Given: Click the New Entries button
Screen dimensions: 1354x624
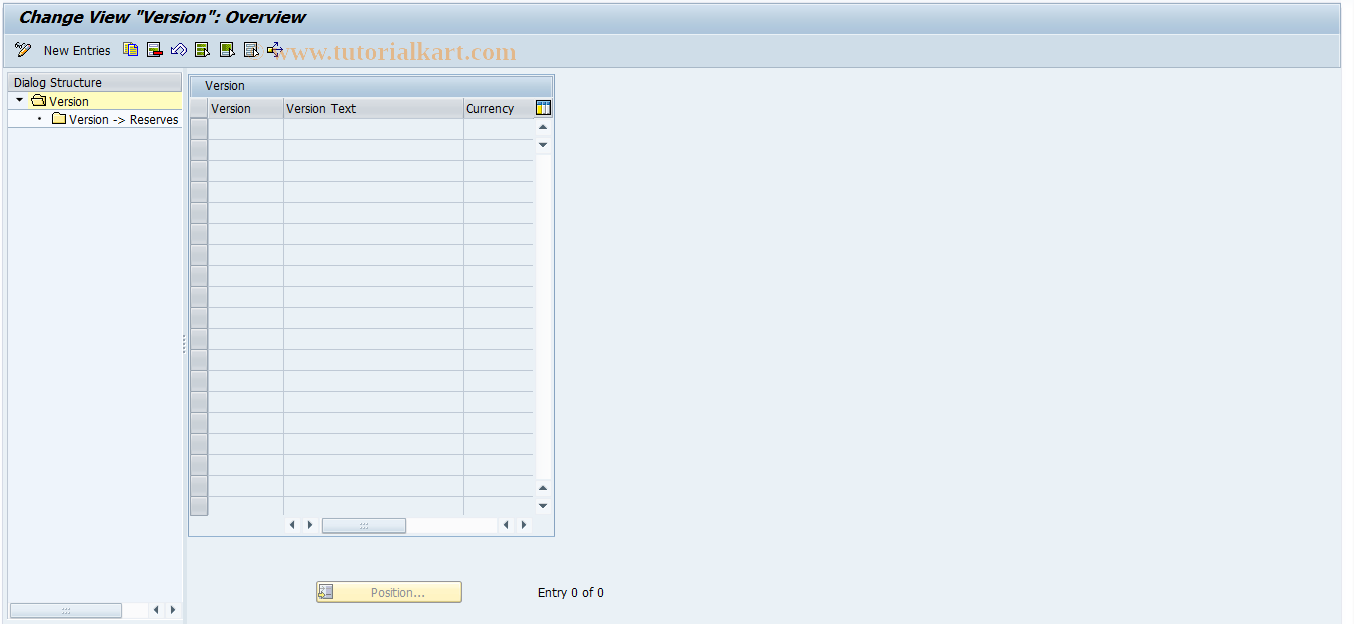Looking at the screenshot, I should 77,50.
